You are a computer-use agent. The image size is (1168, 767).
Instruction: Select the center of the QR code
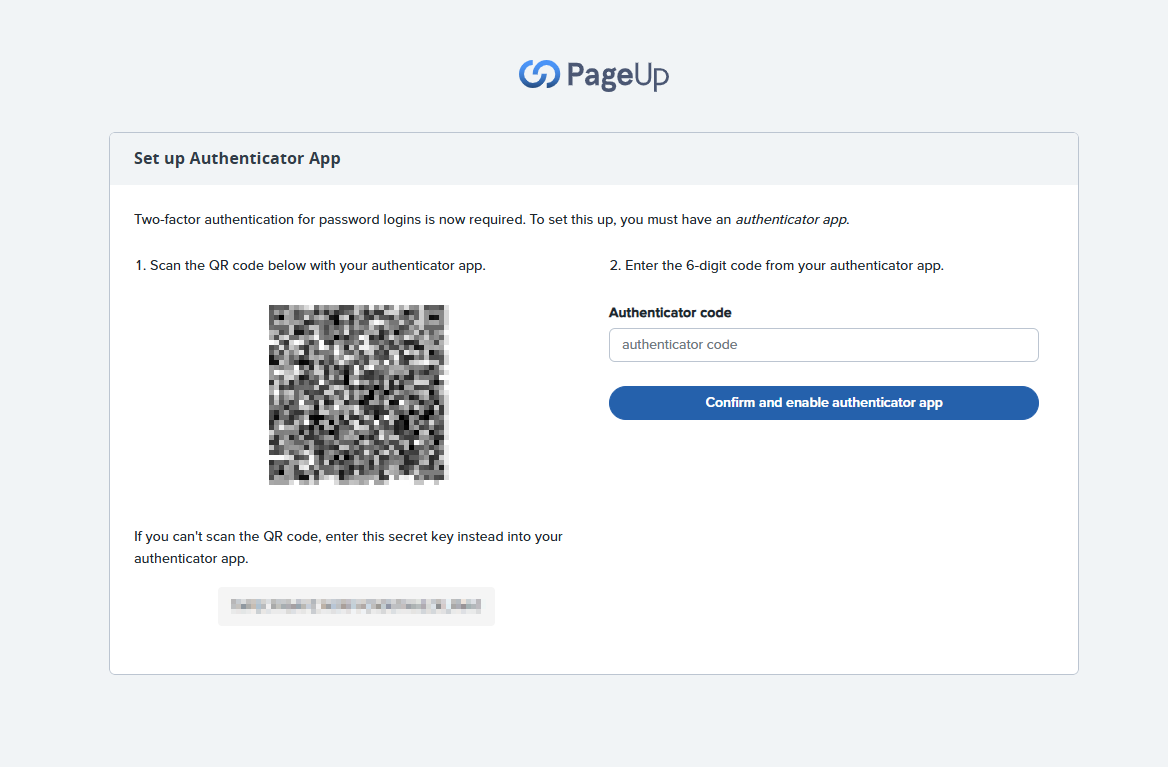[358, 394]
